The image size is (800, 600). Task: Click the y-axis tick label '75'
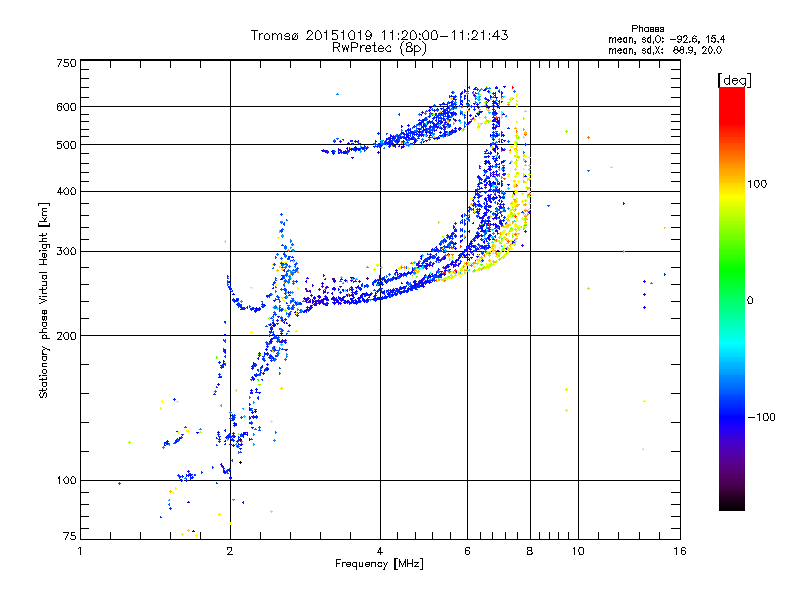coord(70,536)
